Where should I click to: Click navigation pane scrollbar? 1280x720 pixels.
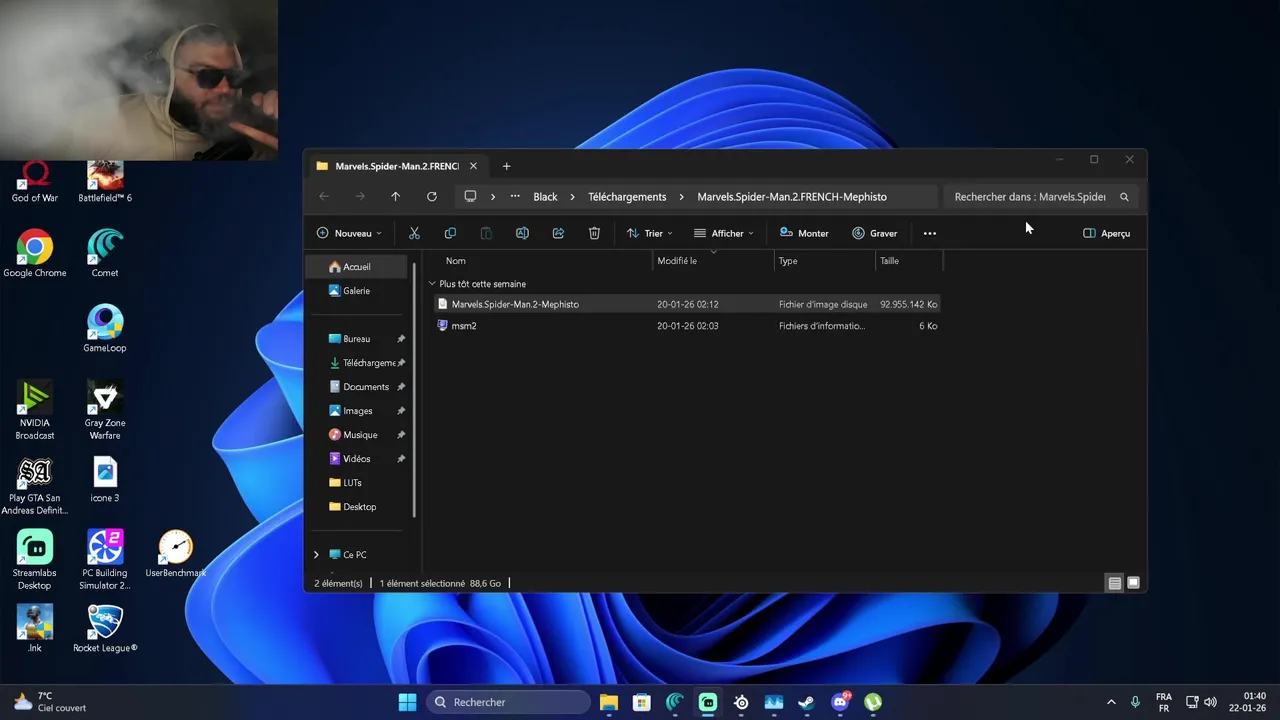point(414,390)
